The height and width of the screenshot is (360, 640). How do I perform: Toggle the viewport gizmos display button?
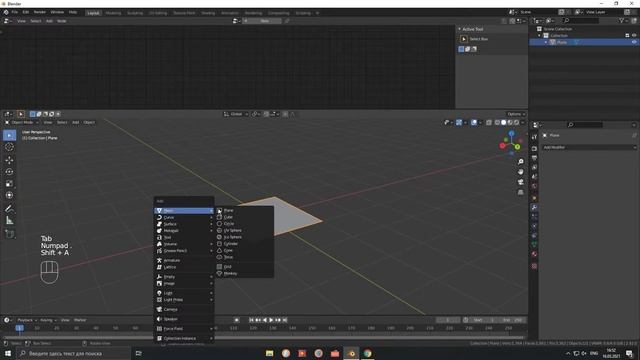click(459, 122)
